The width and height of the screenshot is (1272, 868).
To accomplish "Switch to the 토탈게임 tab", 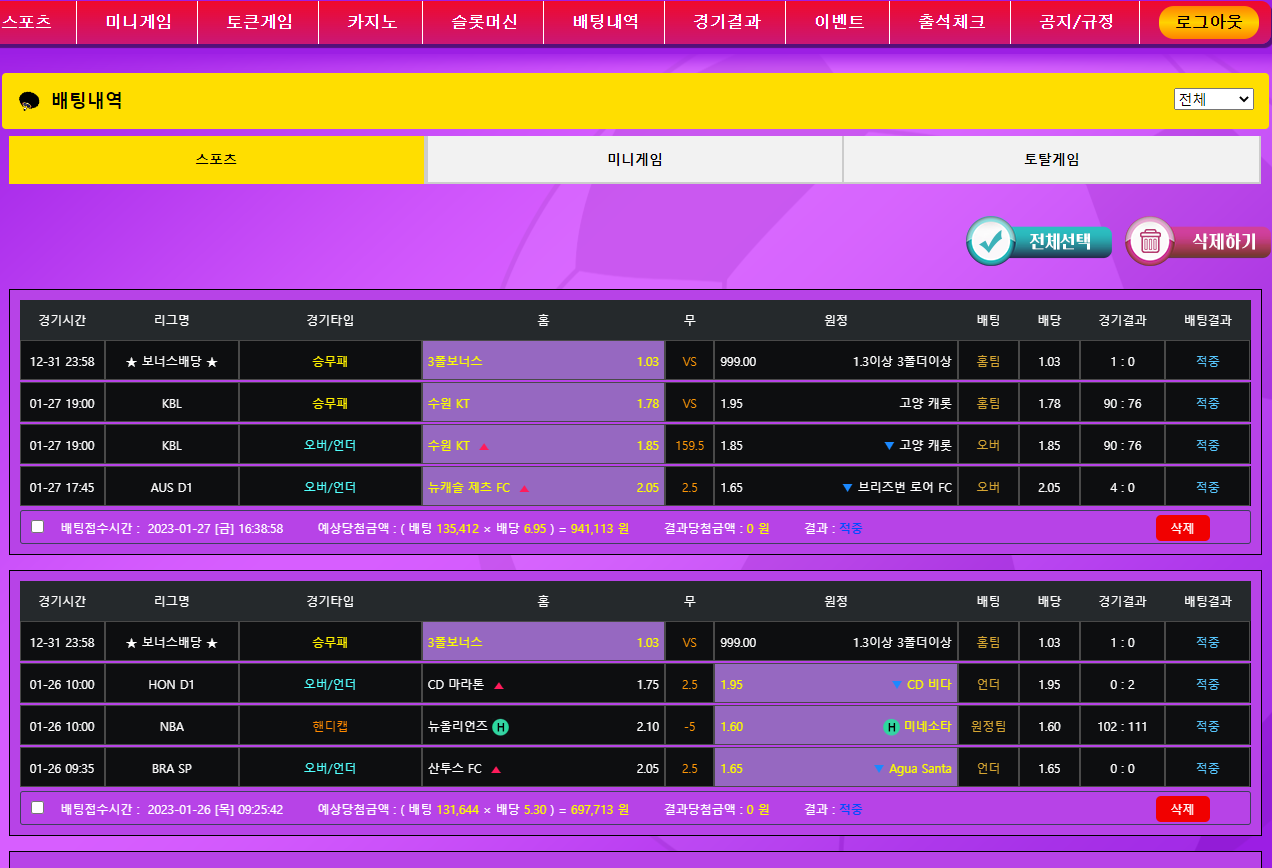I will point(1051,159).
